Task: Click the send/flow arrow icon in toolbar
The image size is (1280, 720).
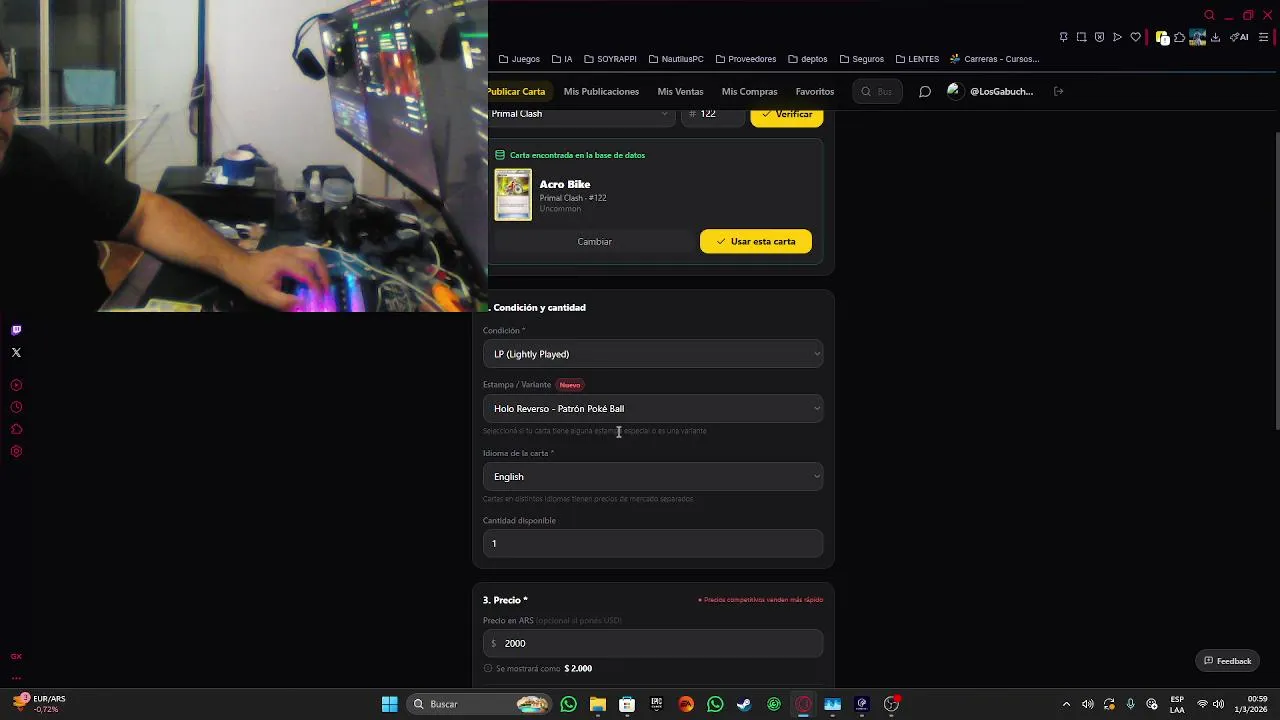Action: [1117, 37]
